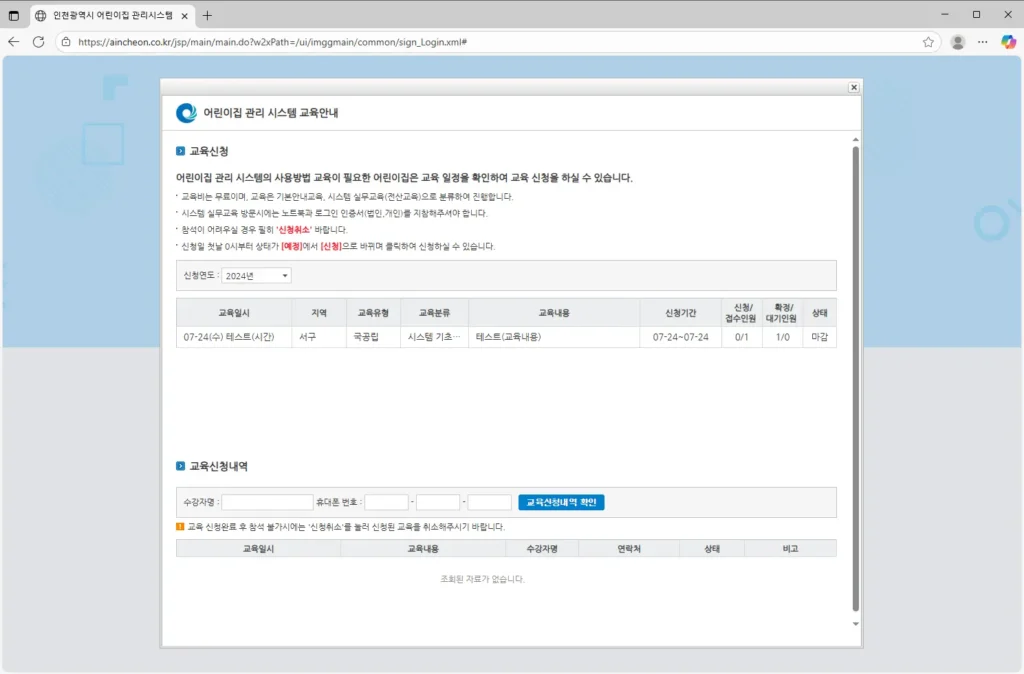This screenshot has height=674, width=1024.
Task: Click the browser back arrow
Action: coord(15,42)
